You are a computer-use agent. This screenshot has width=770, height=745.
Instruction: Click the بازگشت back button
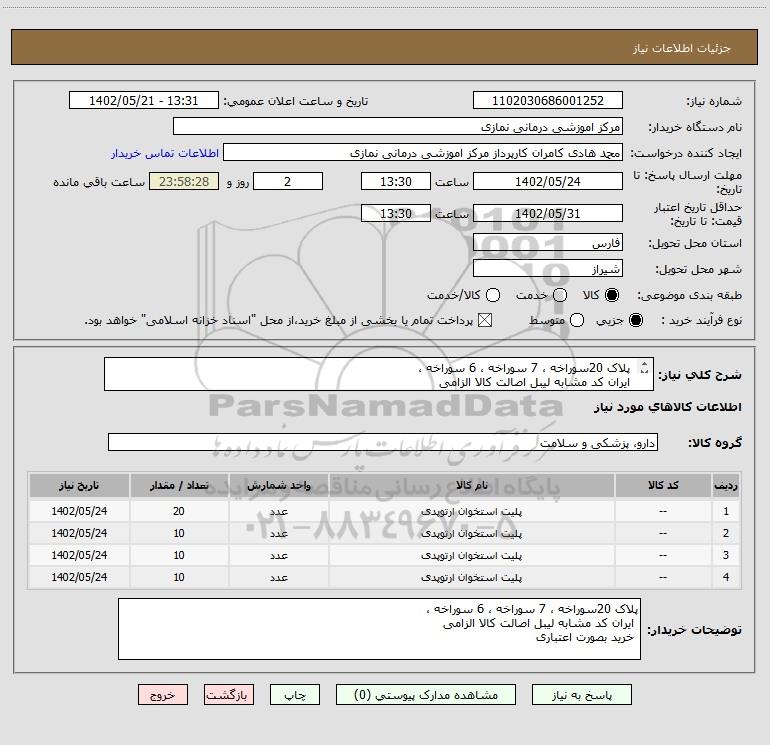point(229,695)
